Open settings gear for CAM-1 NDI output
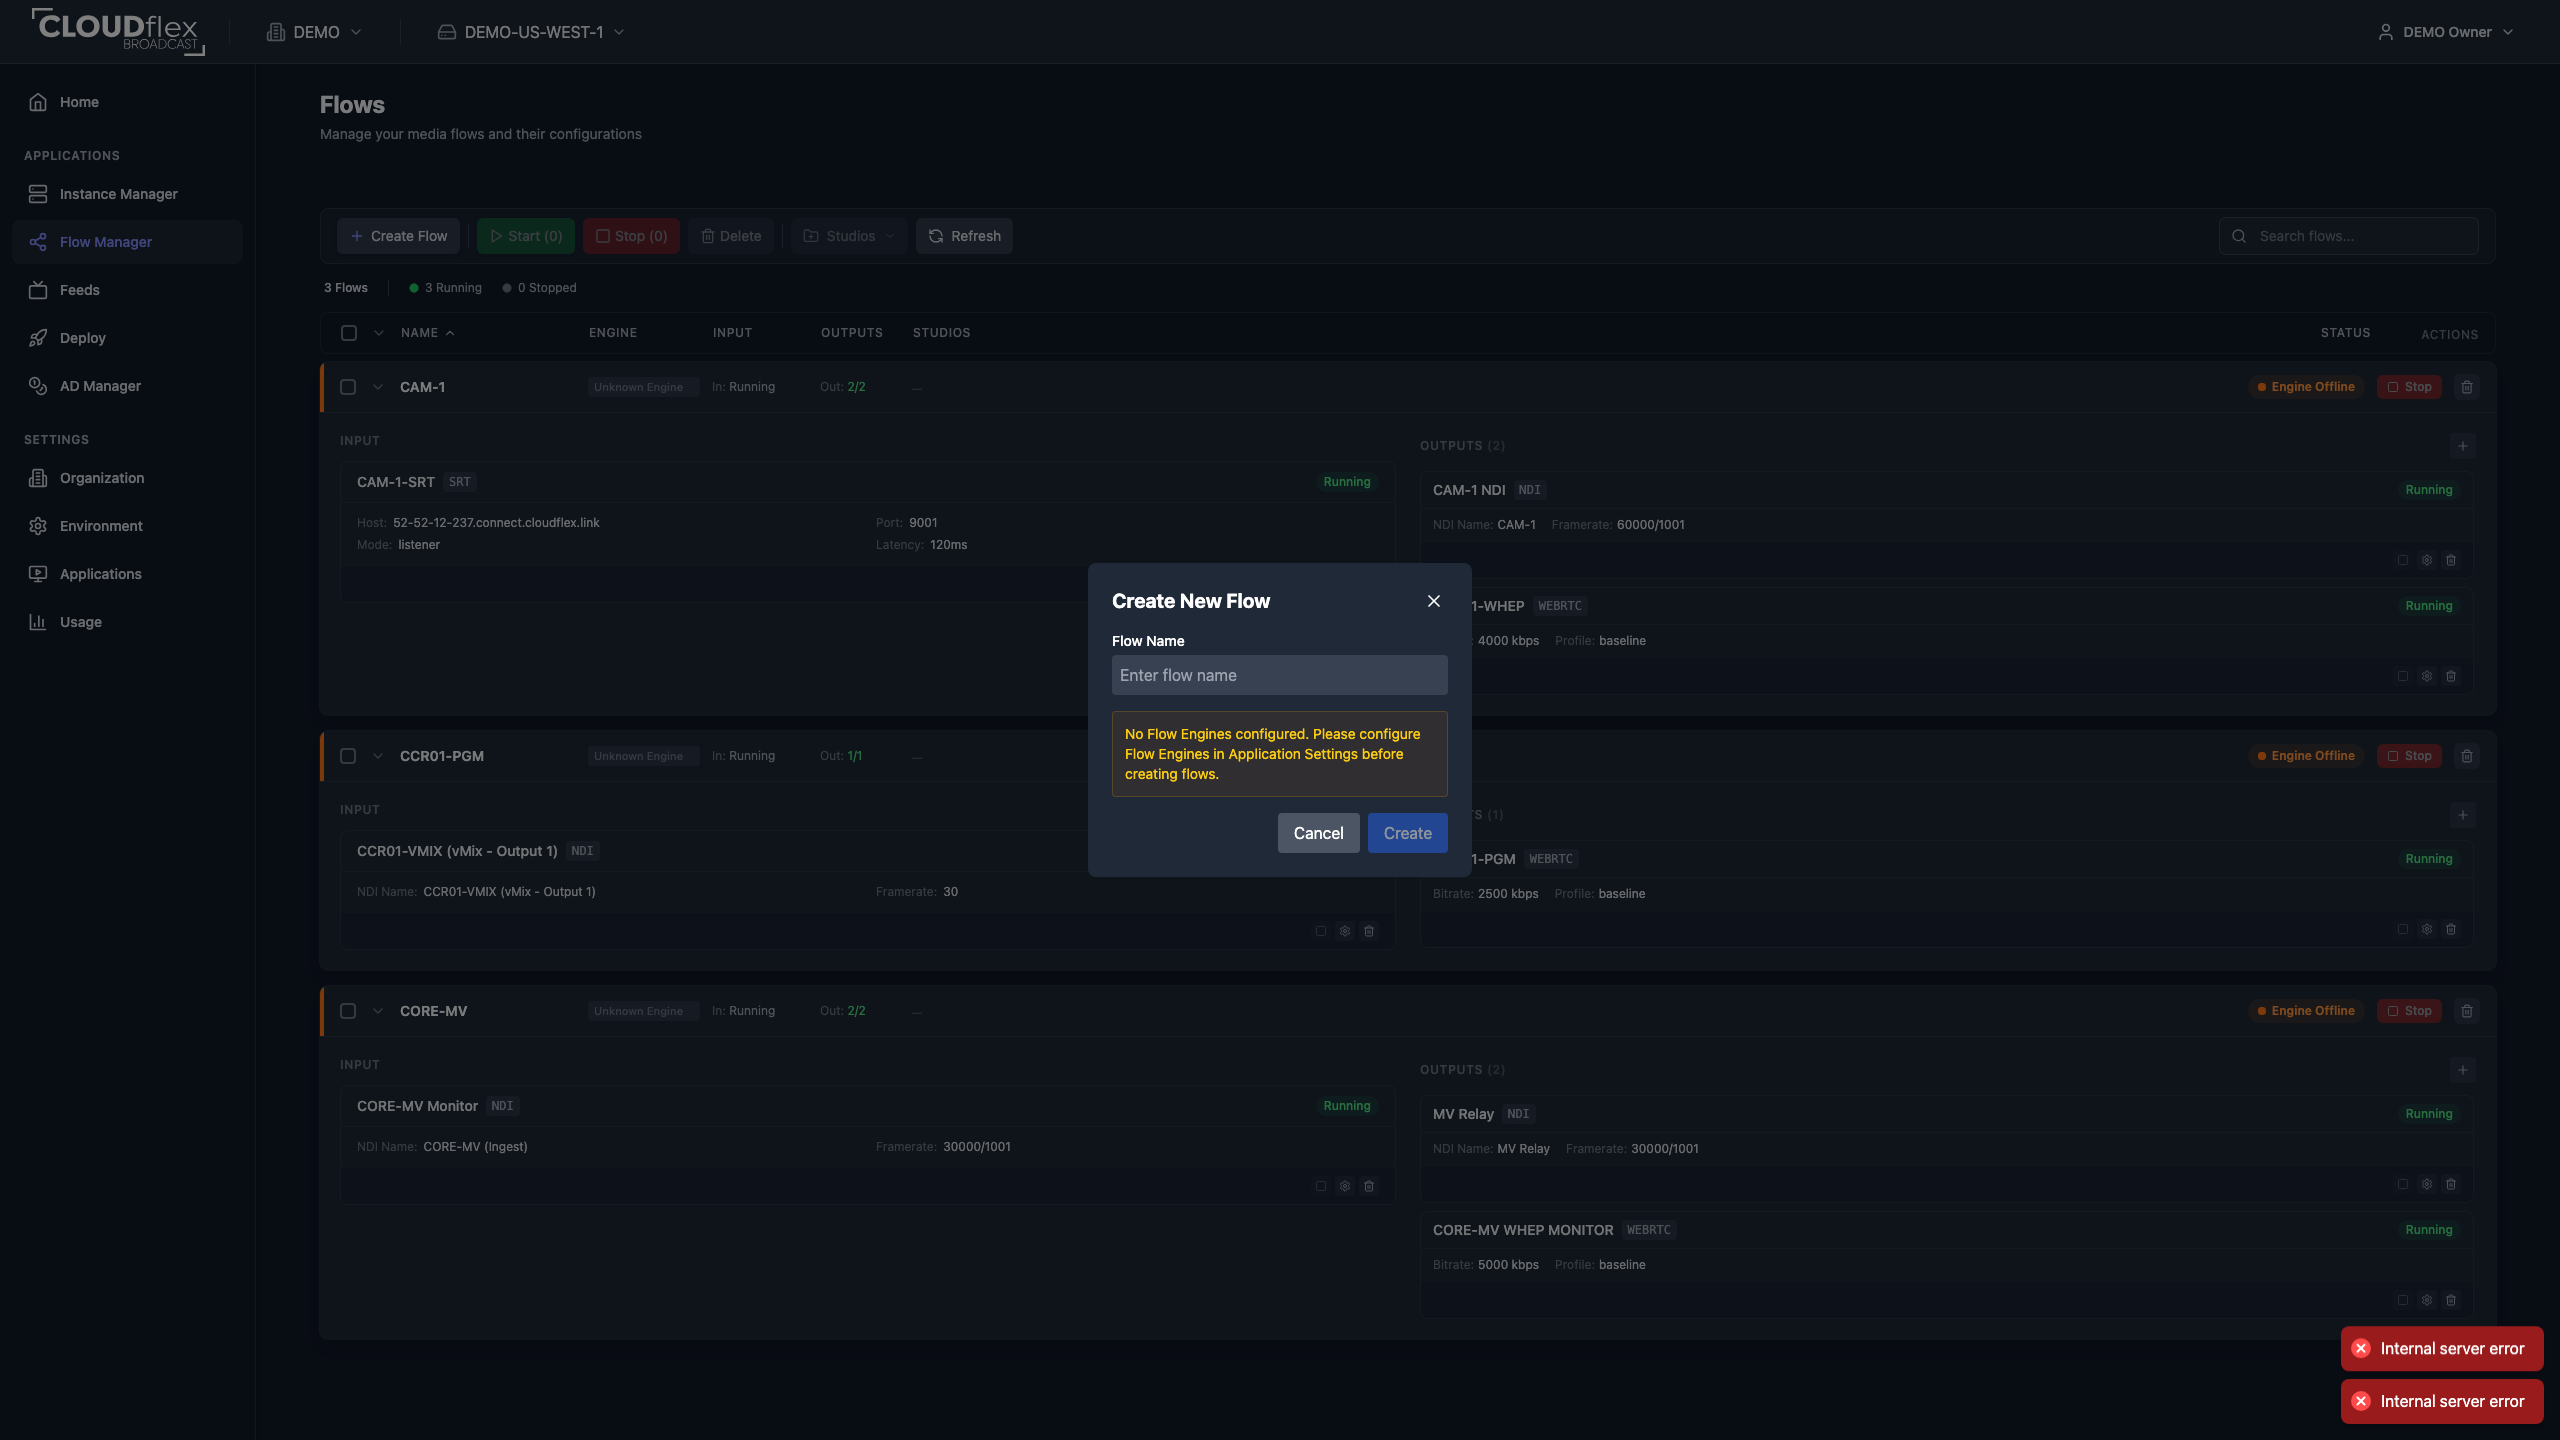 pos(2427,560)
